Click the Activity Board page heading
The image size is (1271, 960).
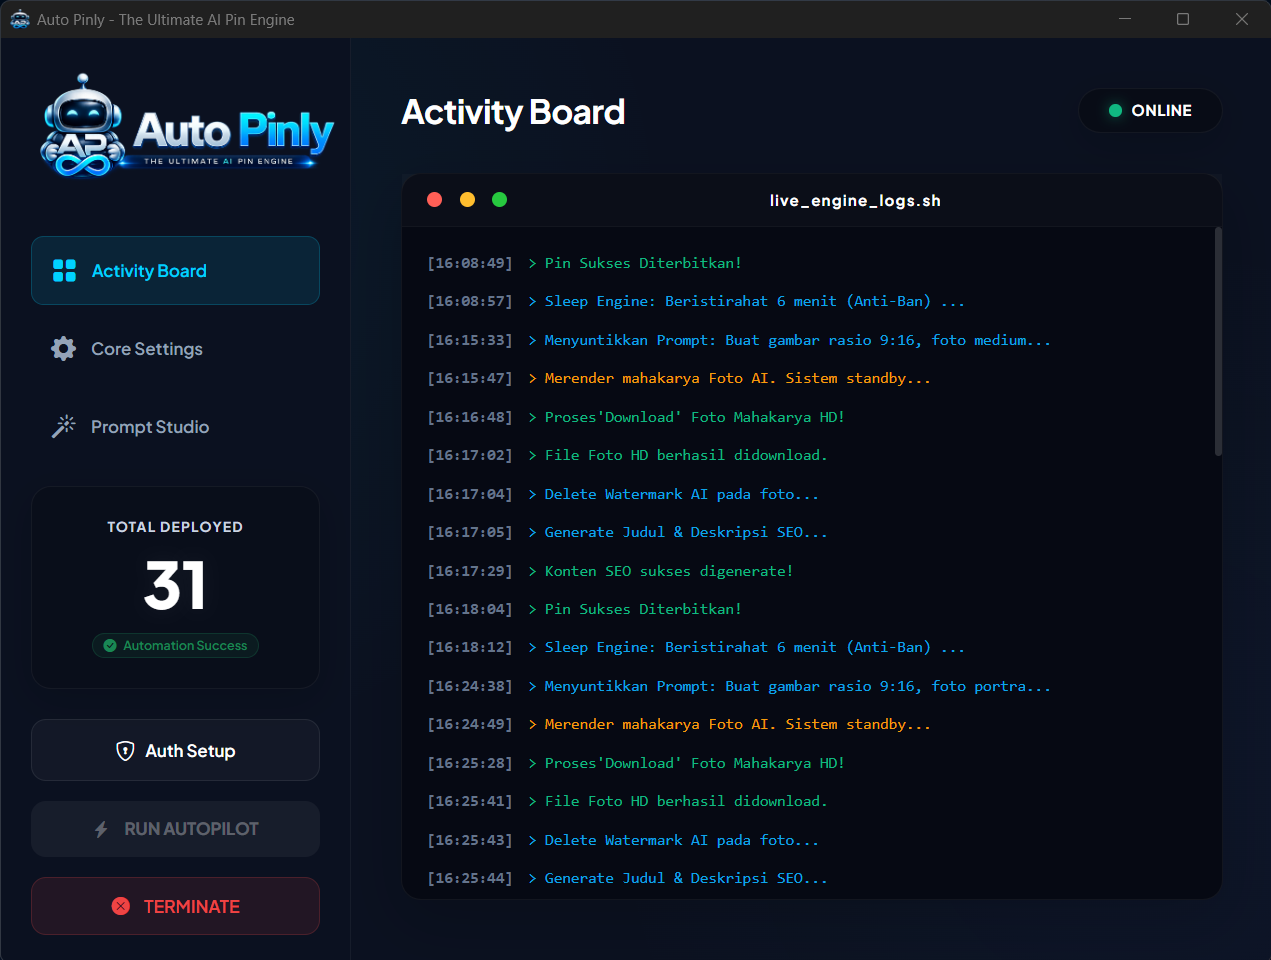[513, 112]
